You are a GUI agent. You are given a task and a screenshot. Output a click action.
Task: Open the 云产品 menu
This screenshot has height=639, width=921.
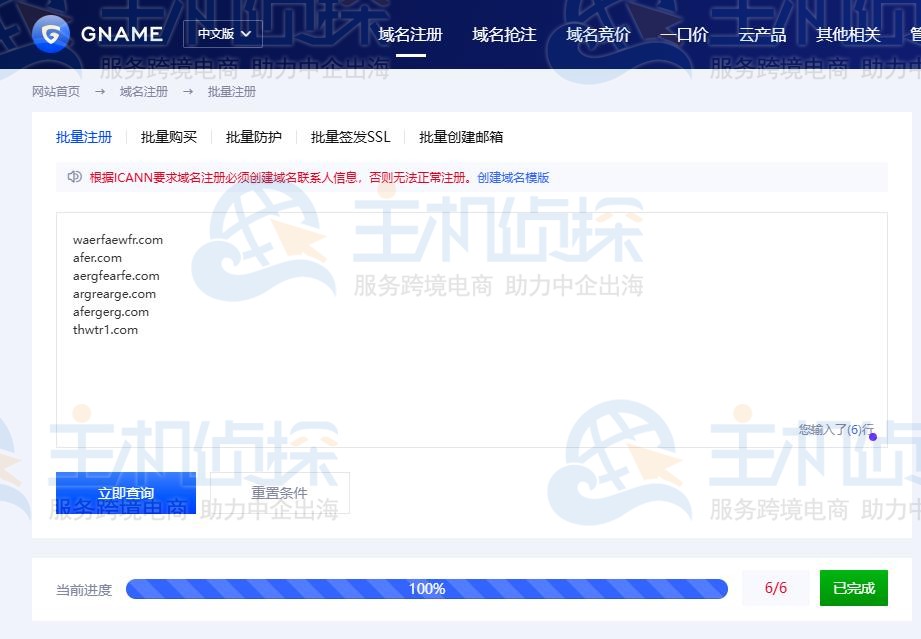point(762,35)
